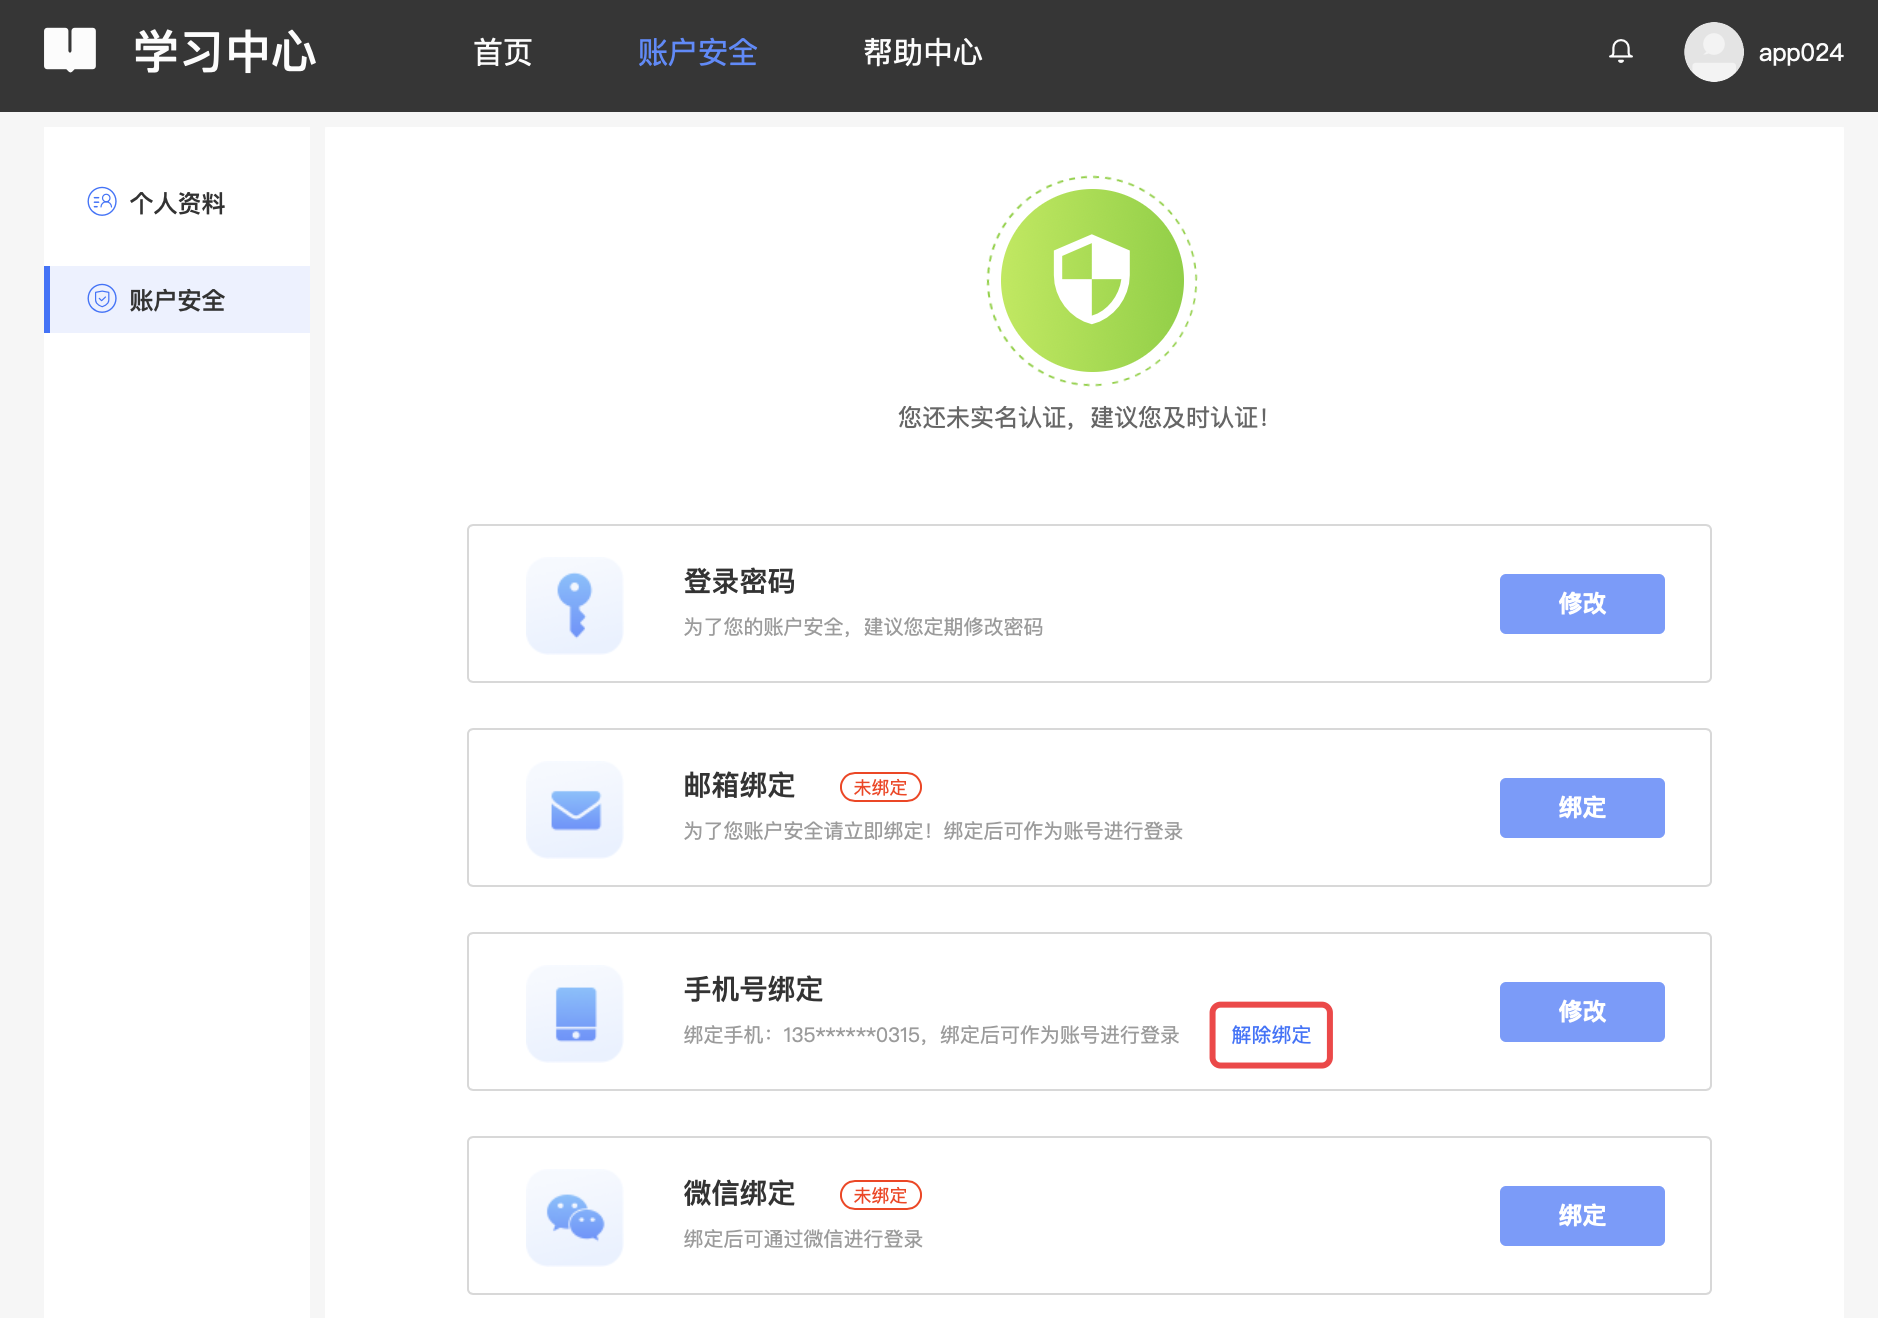The width and height of the screenshot is (1878, 1318).
Task: Click the phone icon for mobile binding
Action: click(575, 1013)
